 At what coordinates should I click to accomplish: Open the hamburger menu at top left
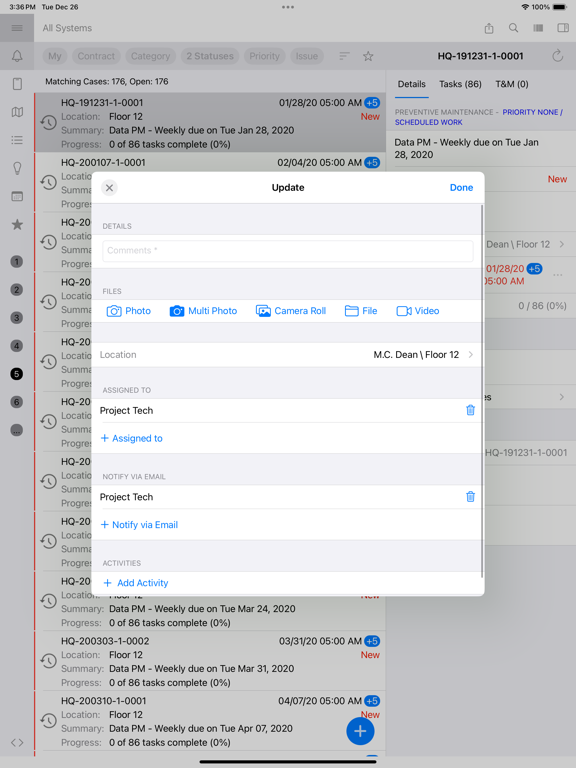[17, 28]
